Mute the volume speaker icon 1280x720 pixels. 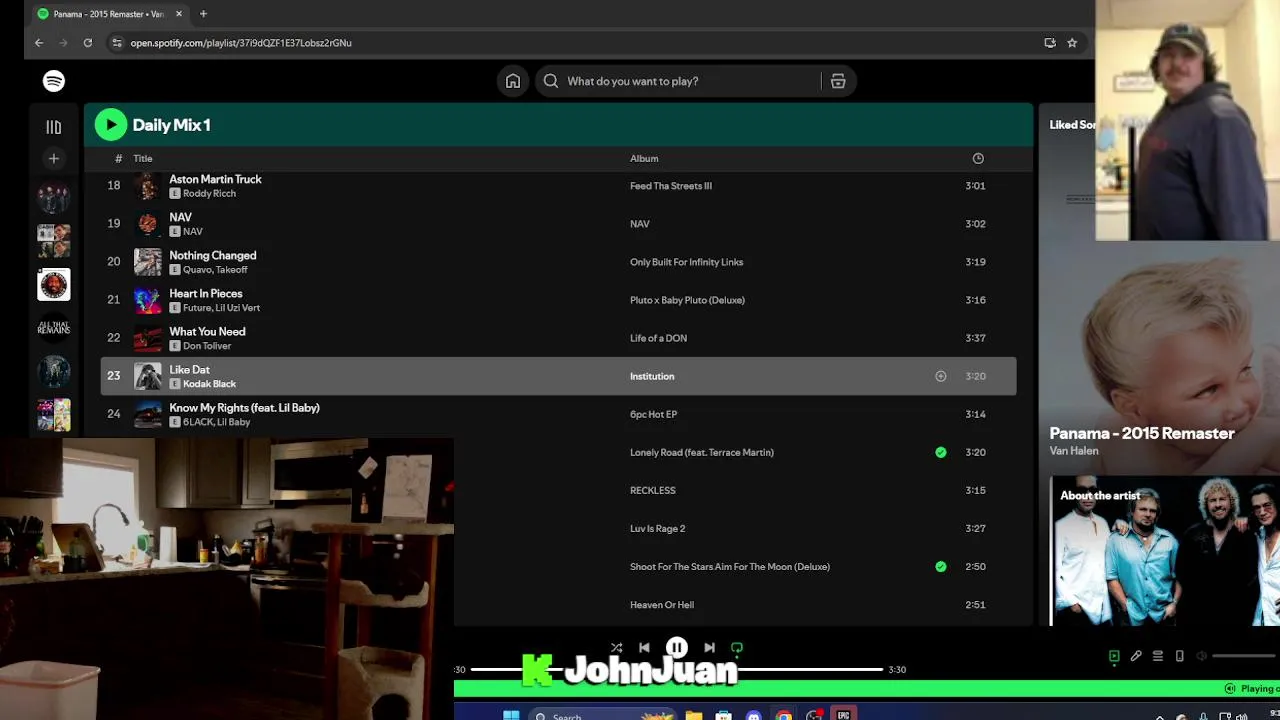click(x=1202, y=656)
